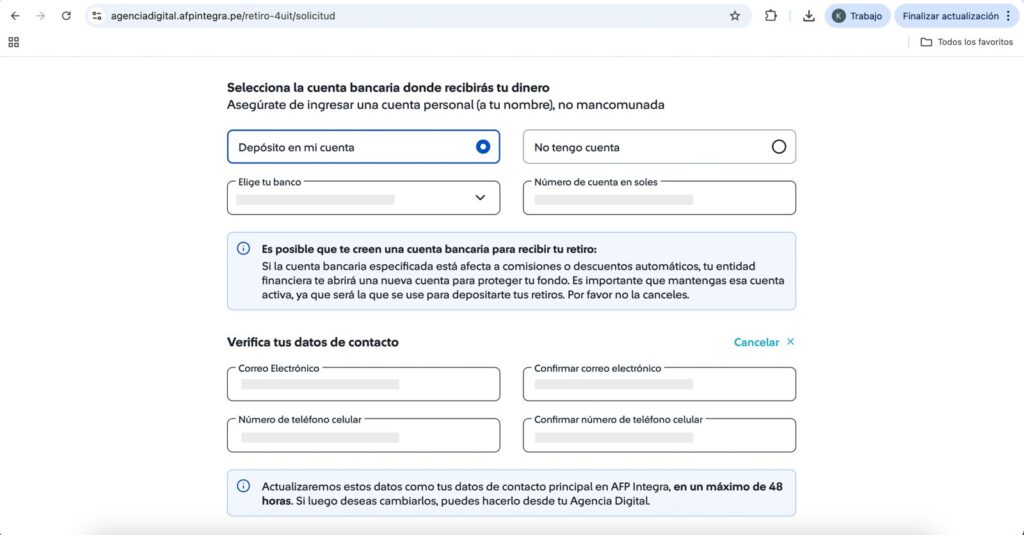Open Todos los favoritos folder

click(x=967, y=42)
